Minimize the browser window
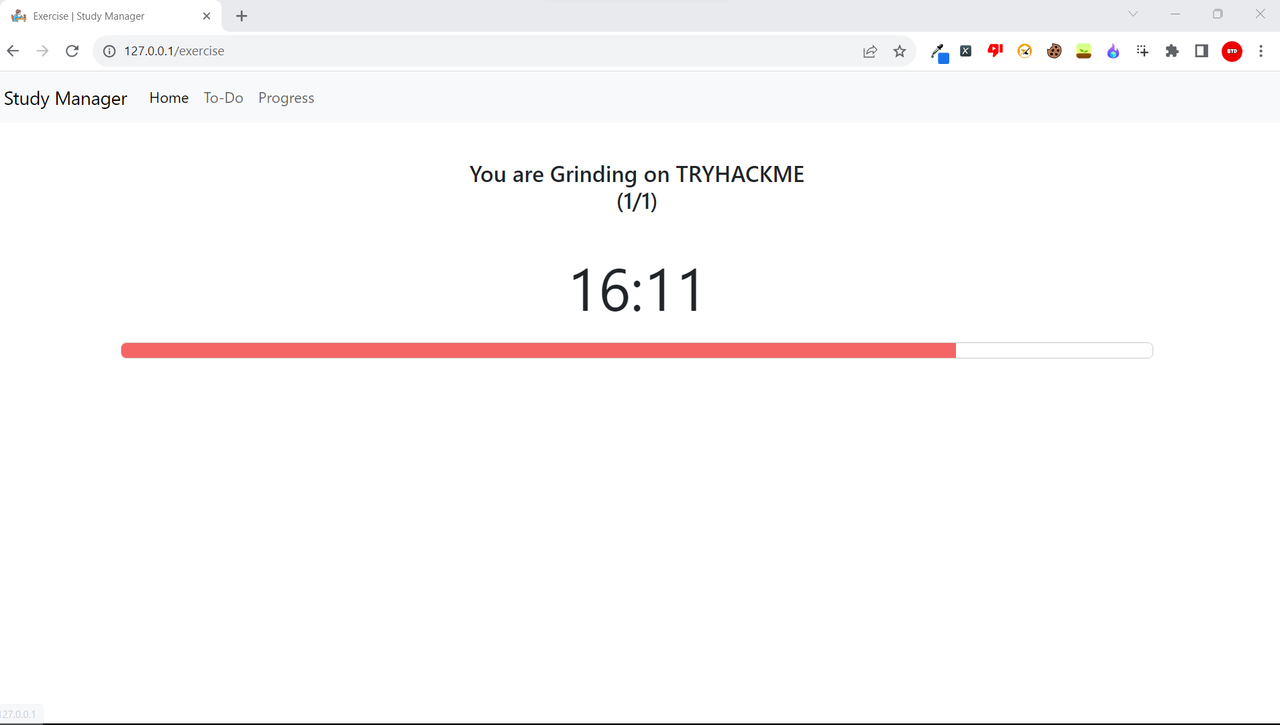Image resolution: width=1280 pixels, height=725 pixels. (x=1175, y=14)
